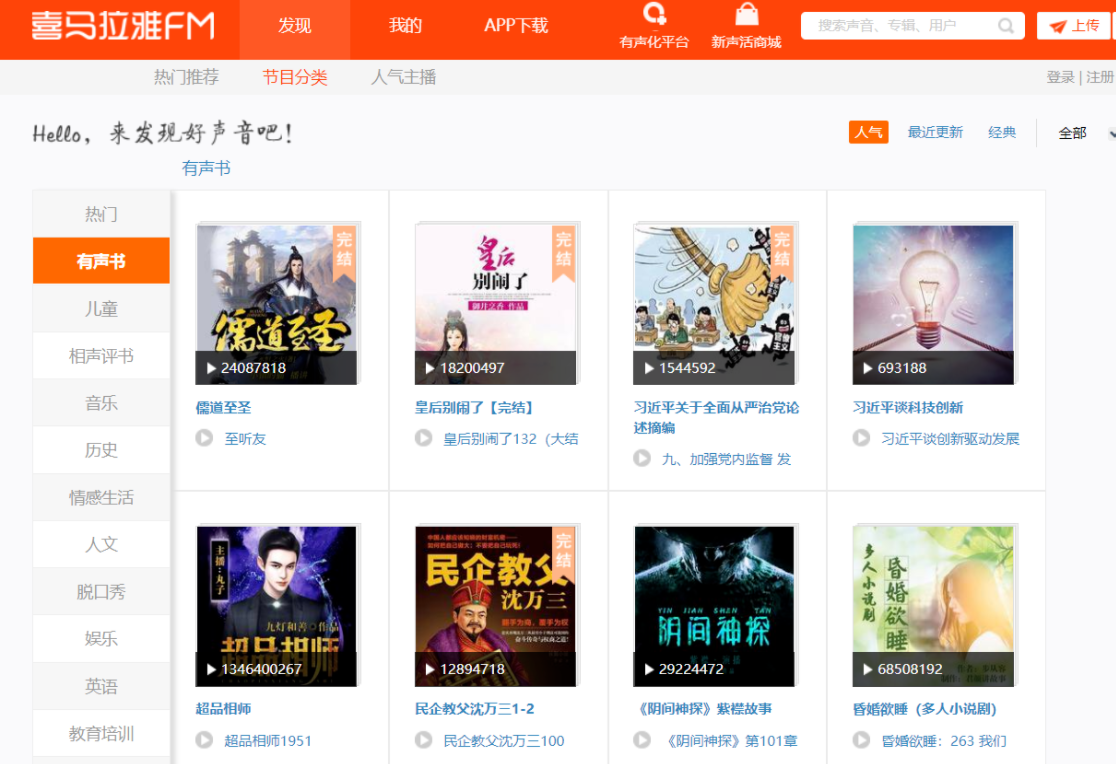This screenshot has width=1116, height=764.
Task: Play the track 民企教父沈万三100
Action: 423,740
